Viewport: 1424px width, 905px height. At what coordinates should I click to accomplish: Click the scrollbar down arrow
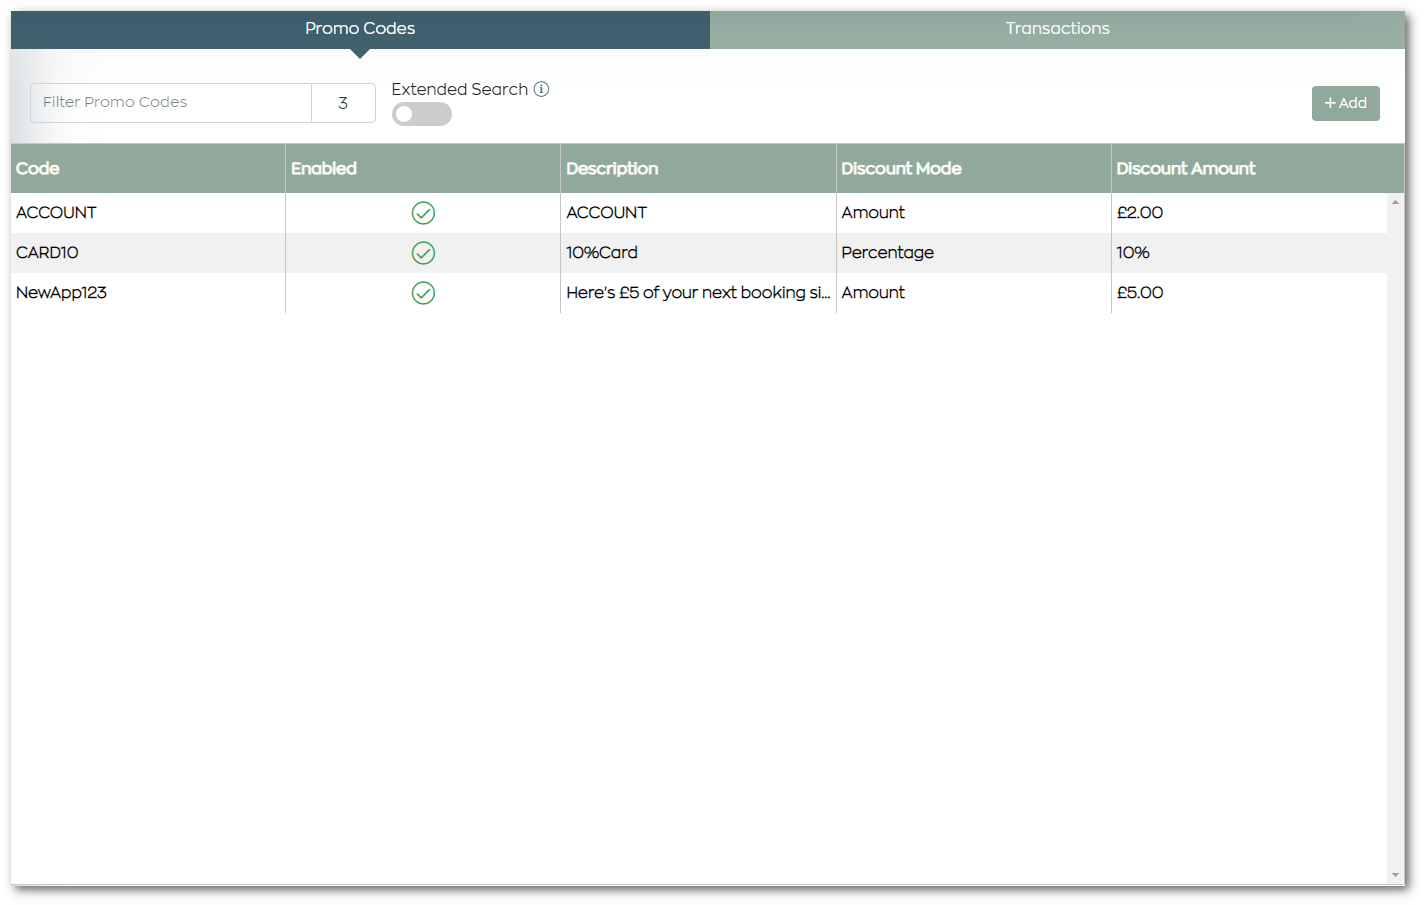1395,875
